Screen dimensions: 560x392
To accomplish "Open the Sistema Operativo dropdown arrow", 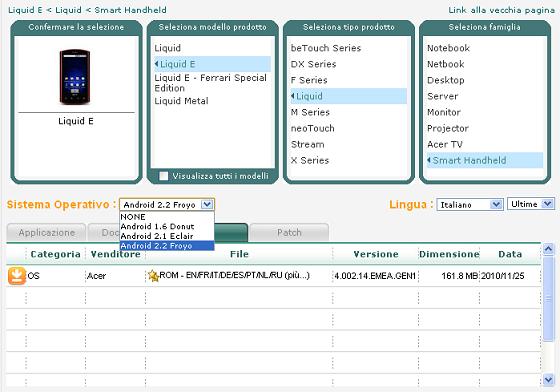I will [x=207, y=205].
